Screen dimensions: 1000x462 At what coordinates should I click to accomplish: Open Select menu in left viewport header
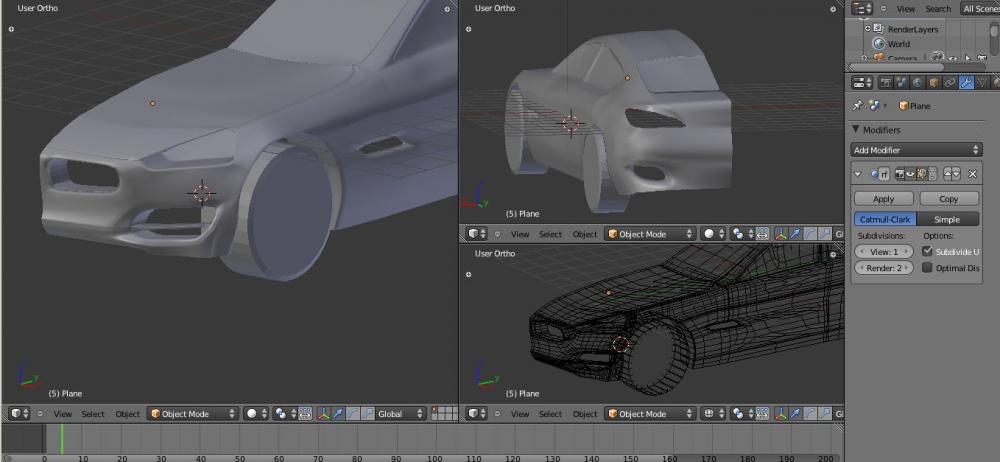93,413
